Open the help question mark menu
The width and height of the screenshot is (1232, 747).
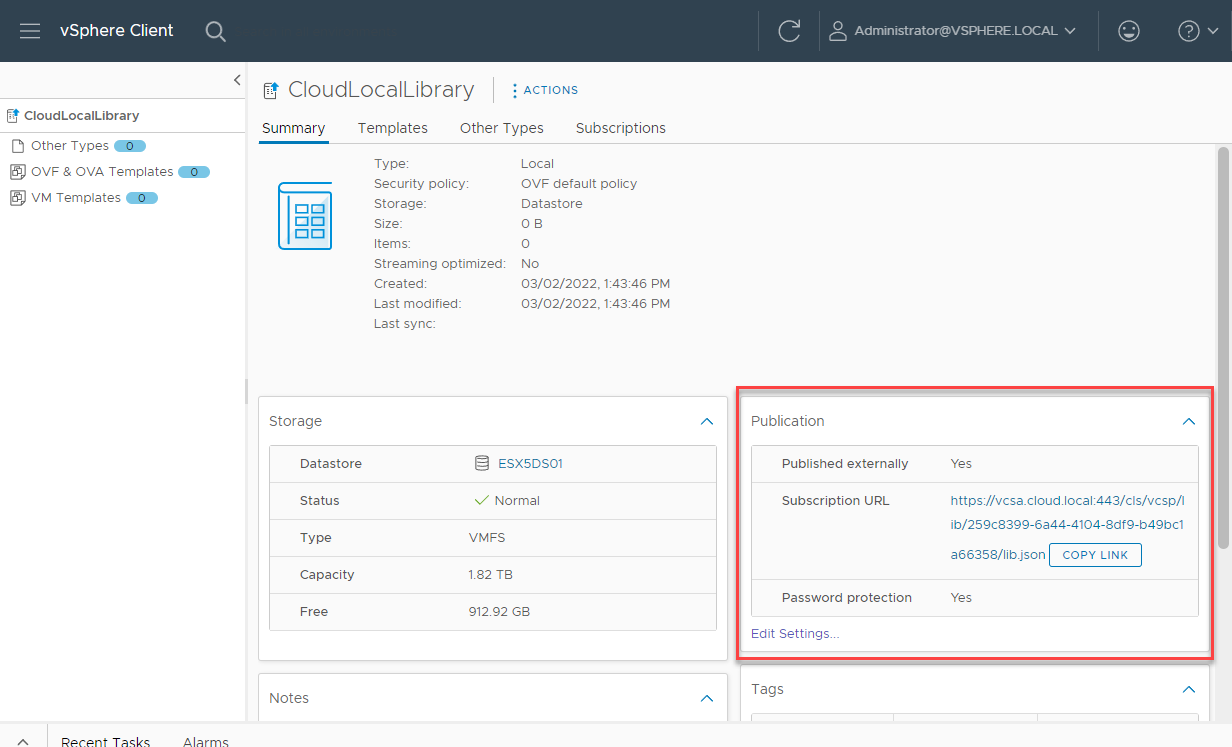coord(1198,31)
